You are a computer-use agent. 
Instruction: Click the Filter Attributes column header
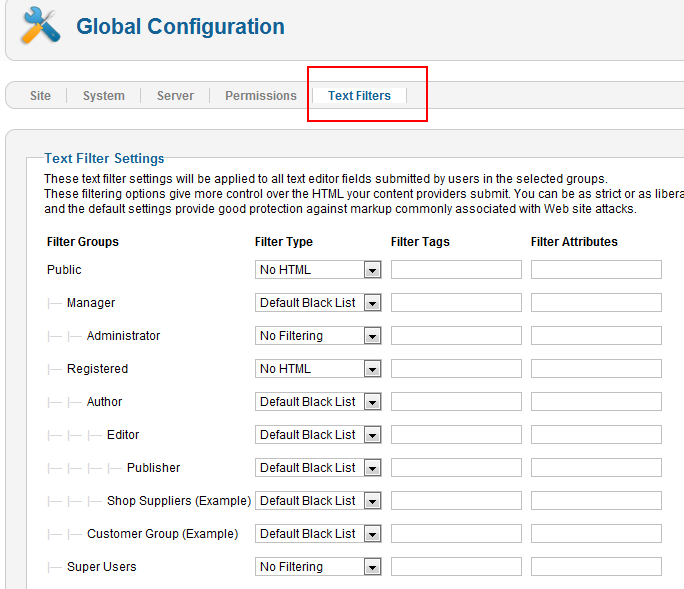pyautogui.click(x=574, y=242)
